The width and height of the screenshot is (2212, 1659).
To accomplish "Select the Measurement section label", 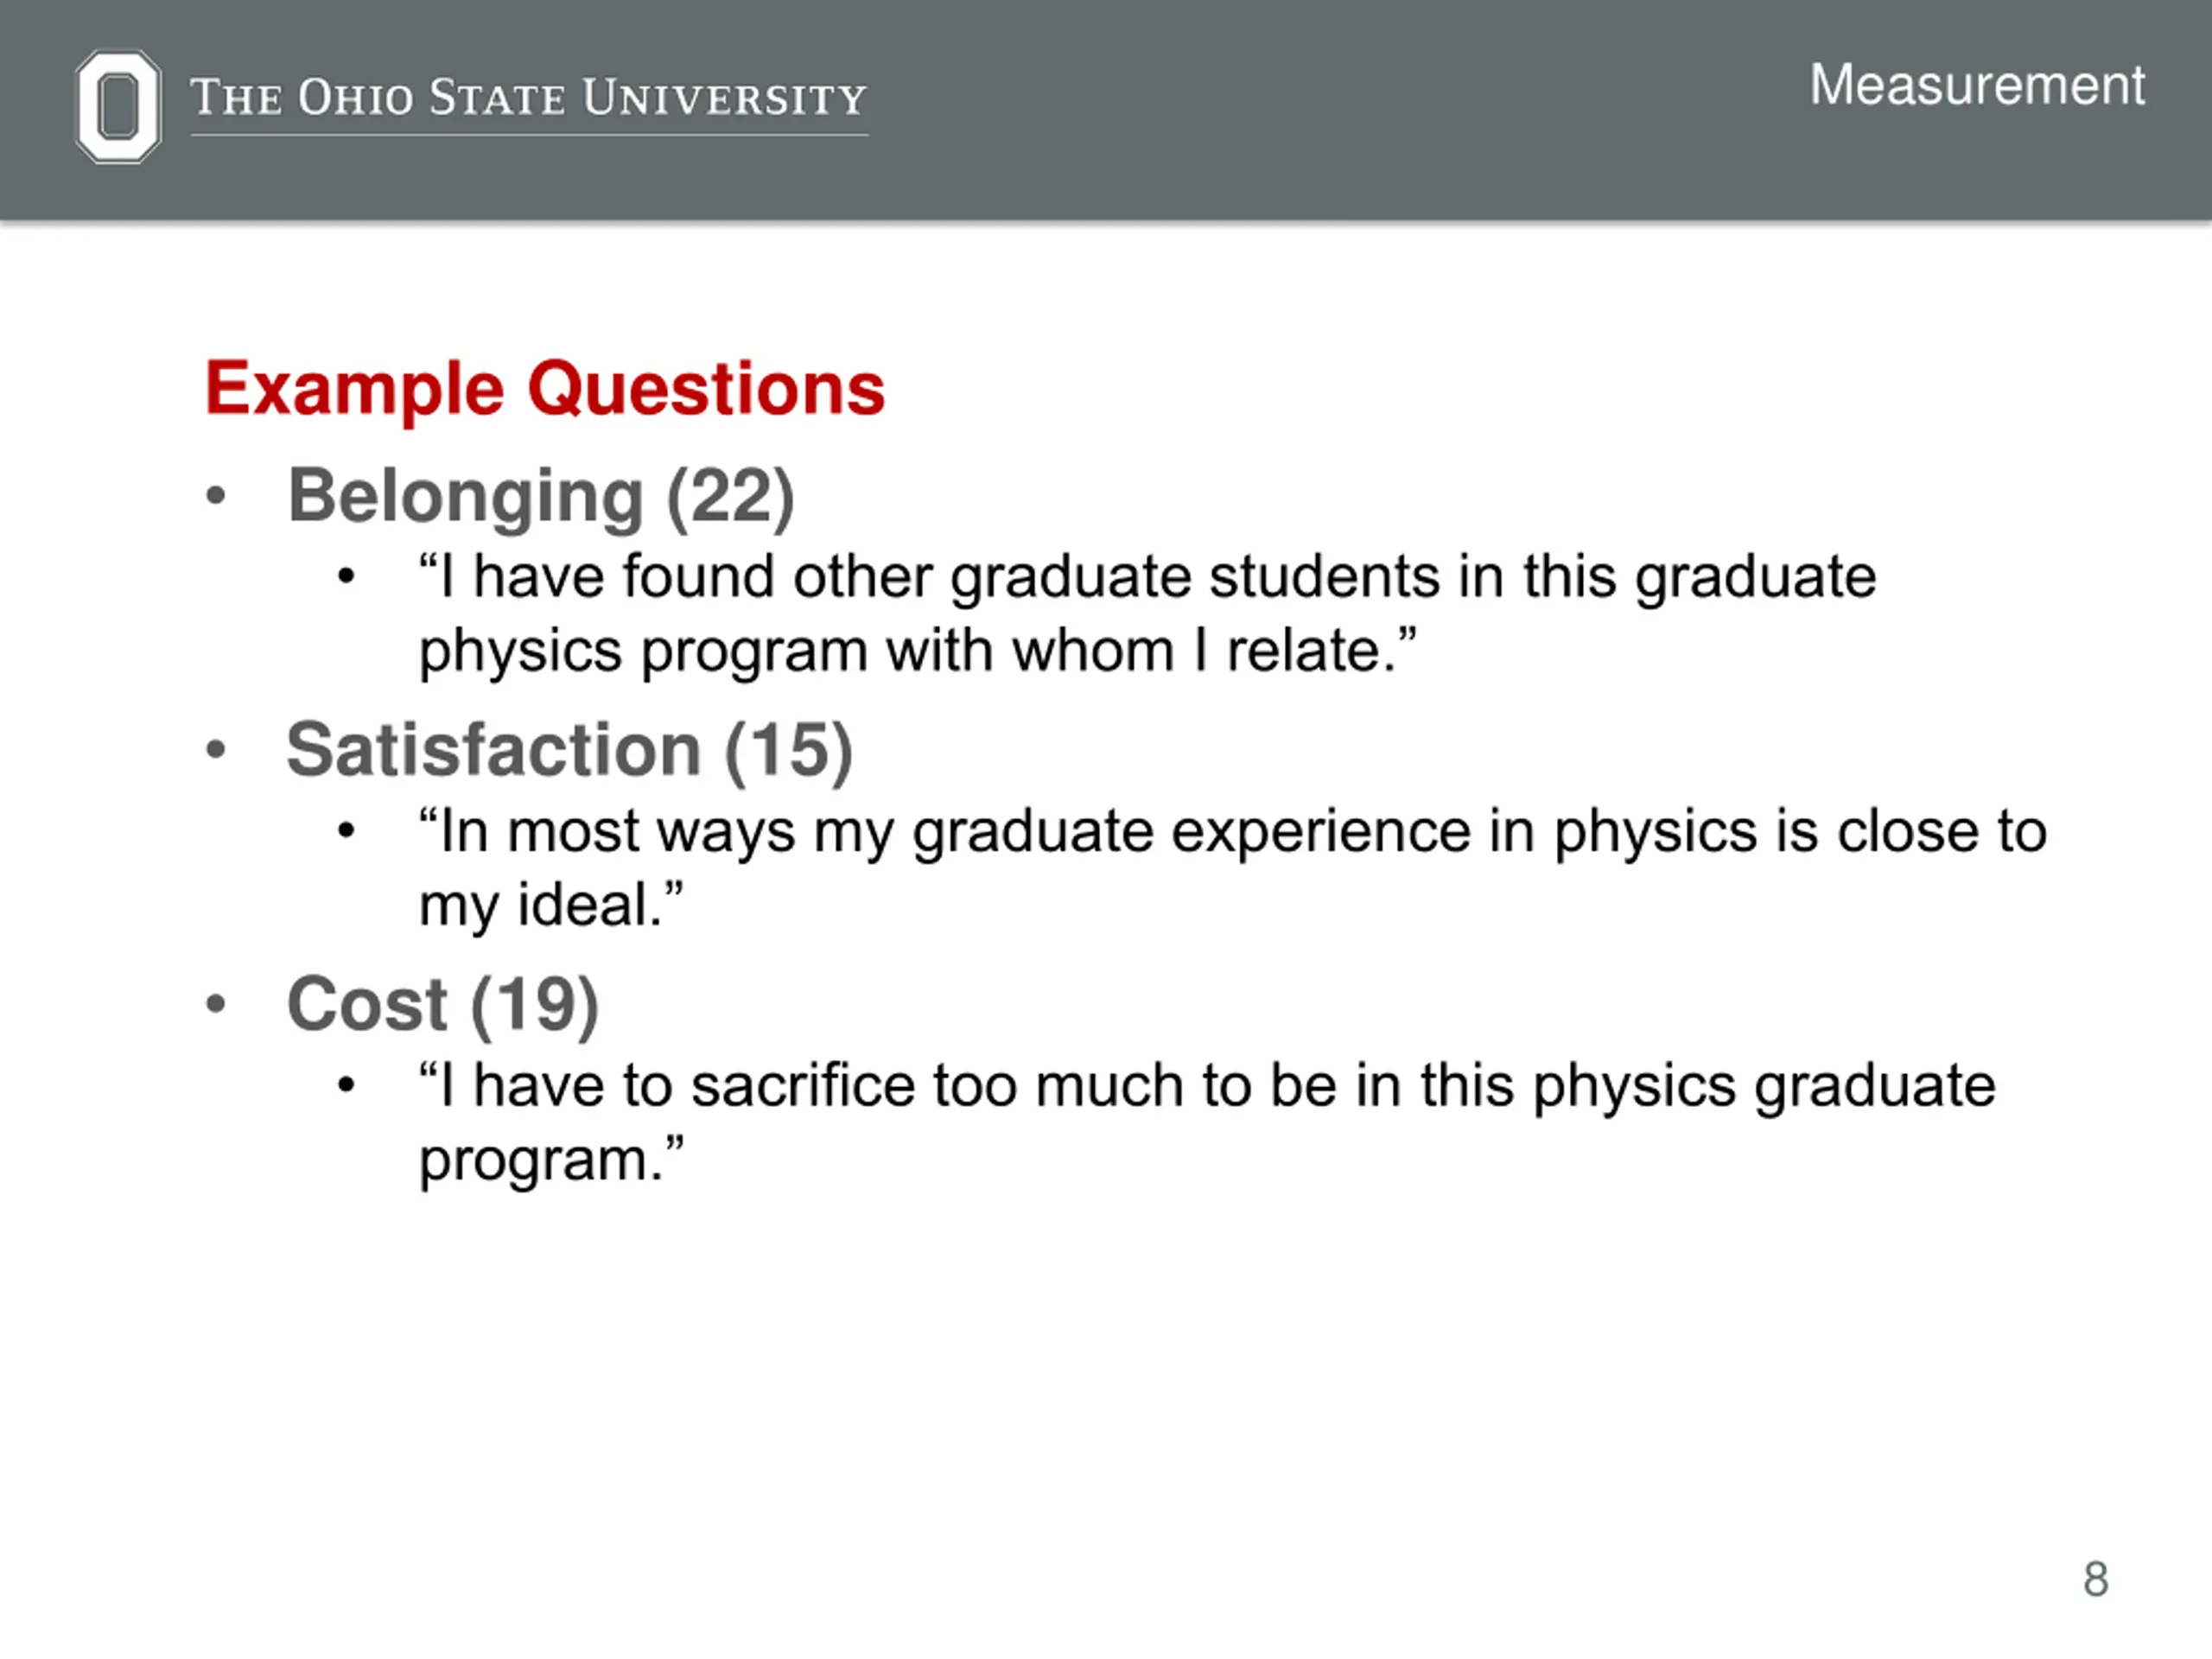I will point(1977,85).
